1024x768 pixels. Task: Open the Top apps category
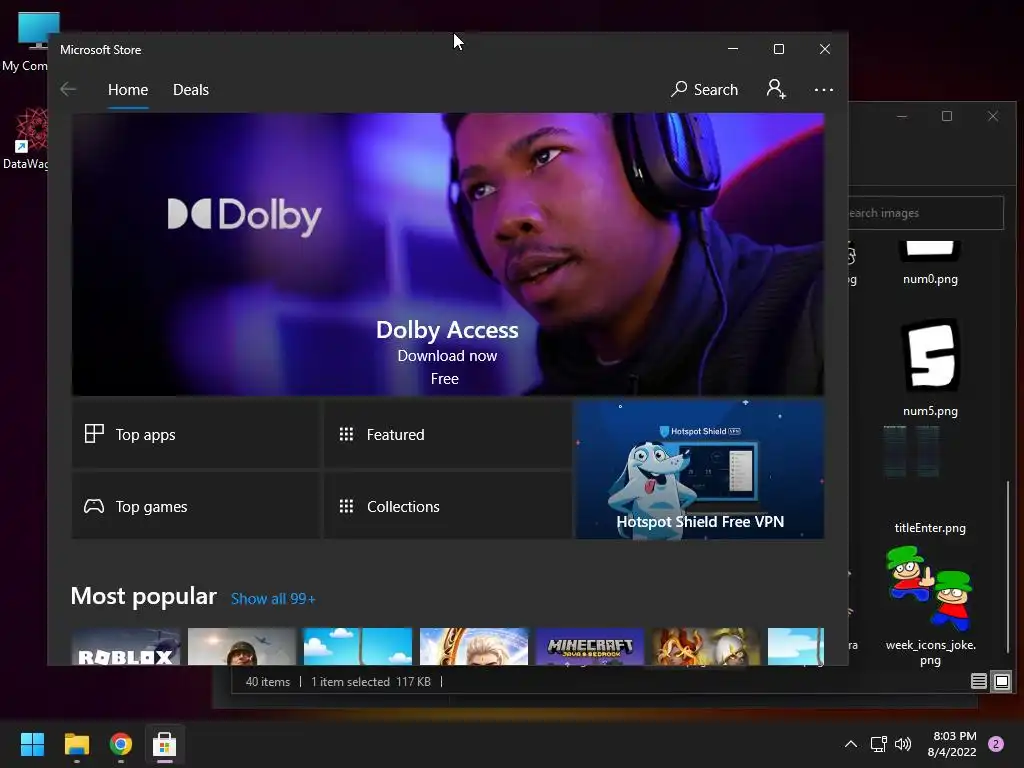pos(196,434)
